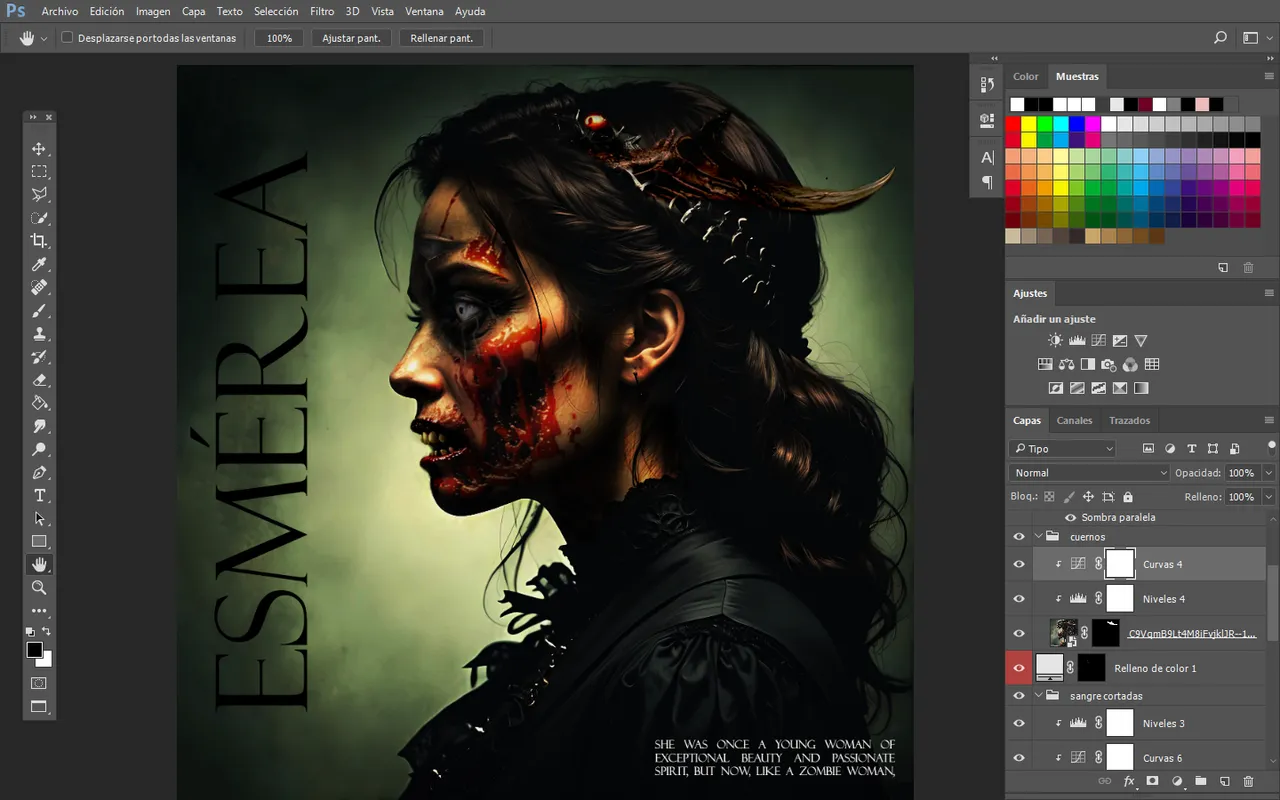Open the Capa menu
The height and width of the screenshot is (800, 1280).
(194, 12)
